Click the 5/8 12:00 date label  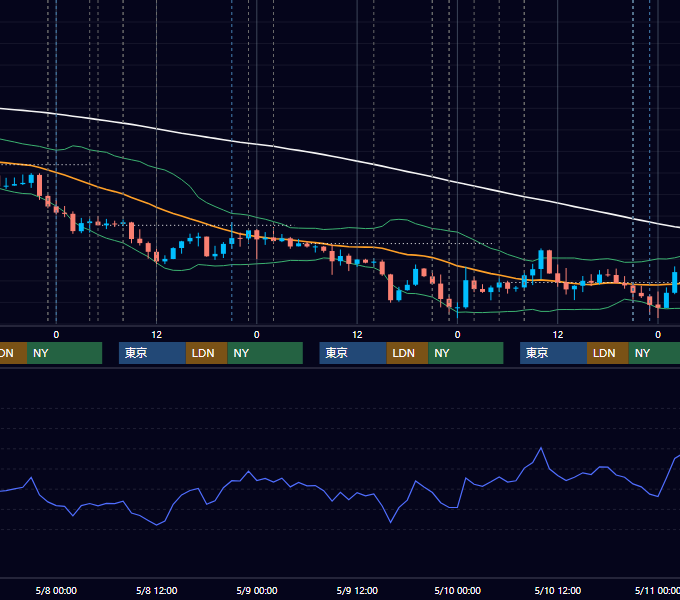[157, 590]
